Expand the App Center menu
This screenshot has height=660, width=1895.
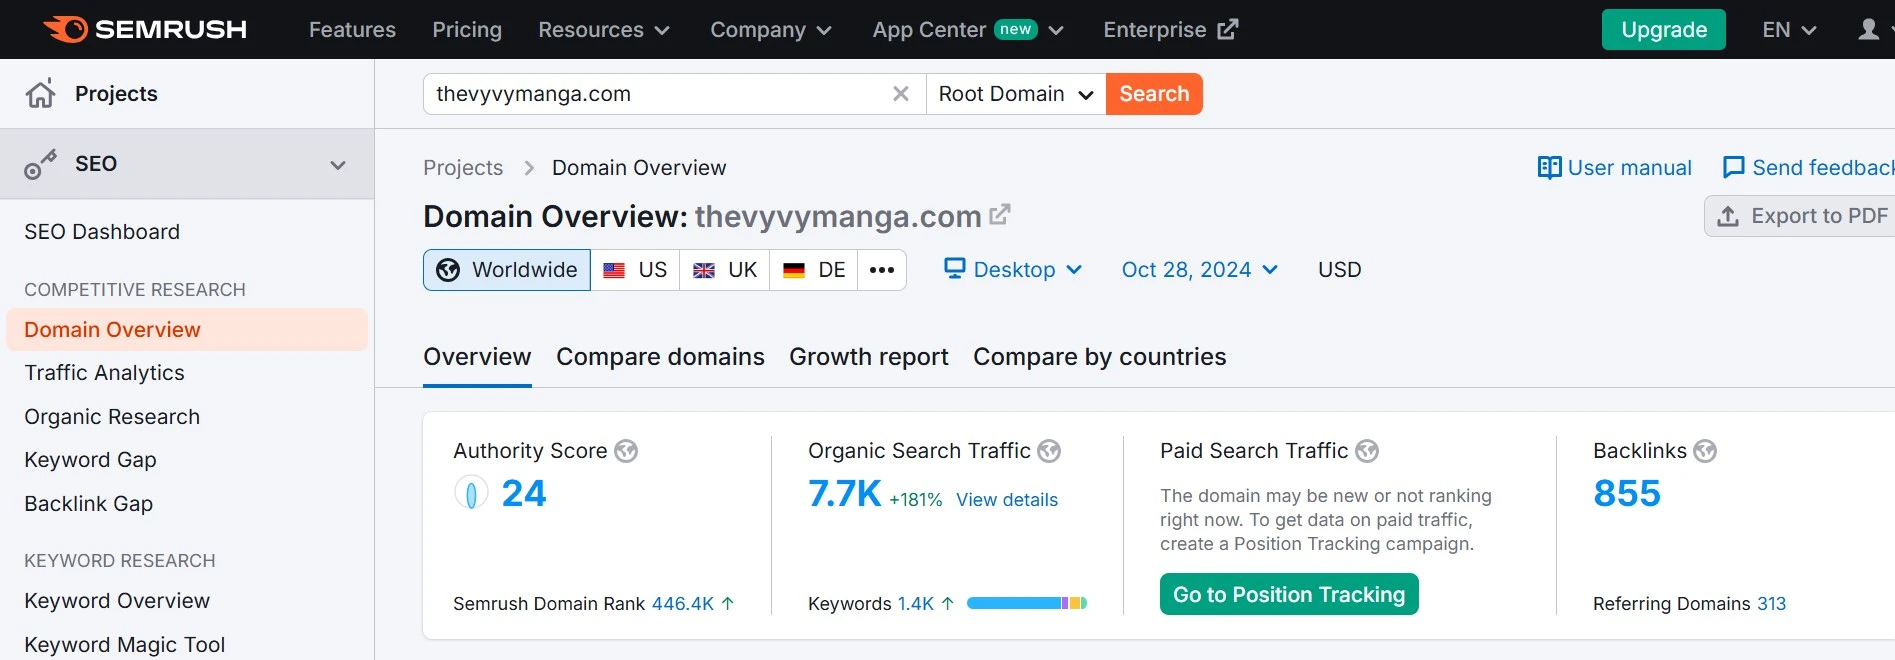(x=968, y=30)
